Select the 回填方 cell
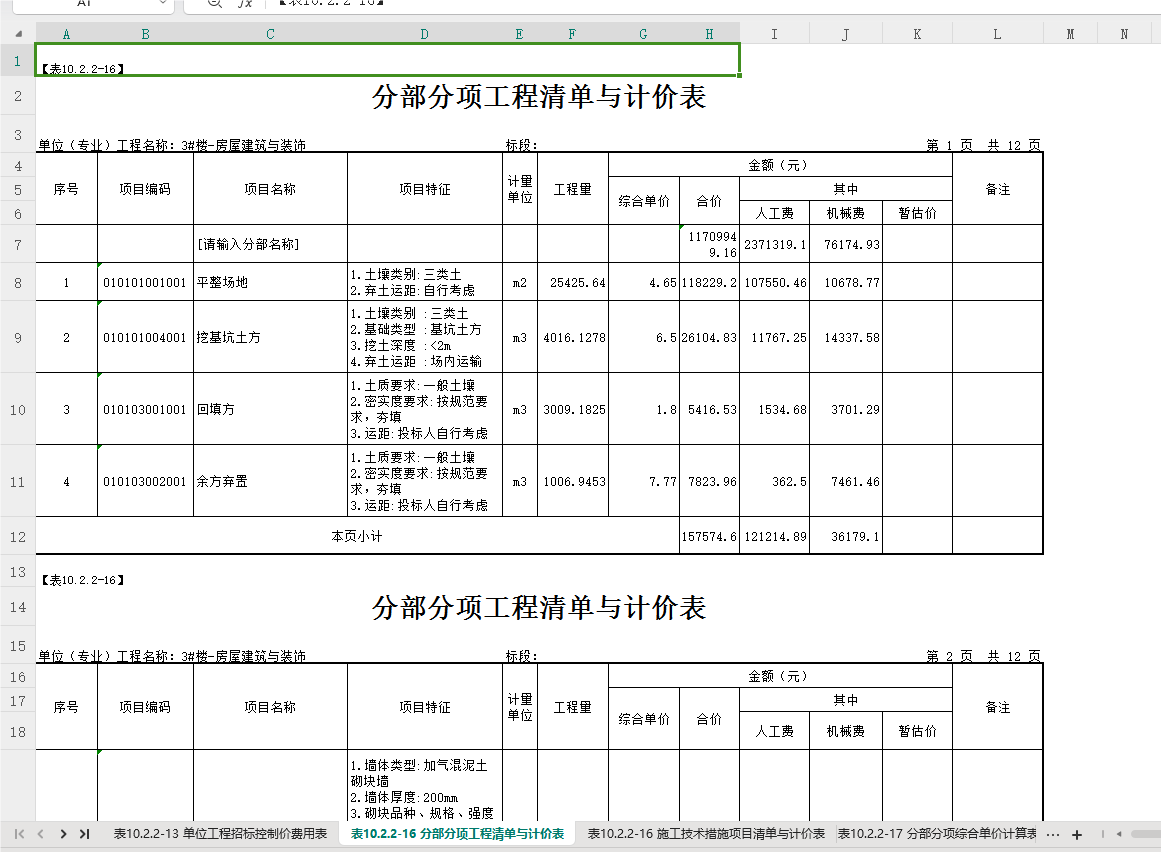 point(270,409)
